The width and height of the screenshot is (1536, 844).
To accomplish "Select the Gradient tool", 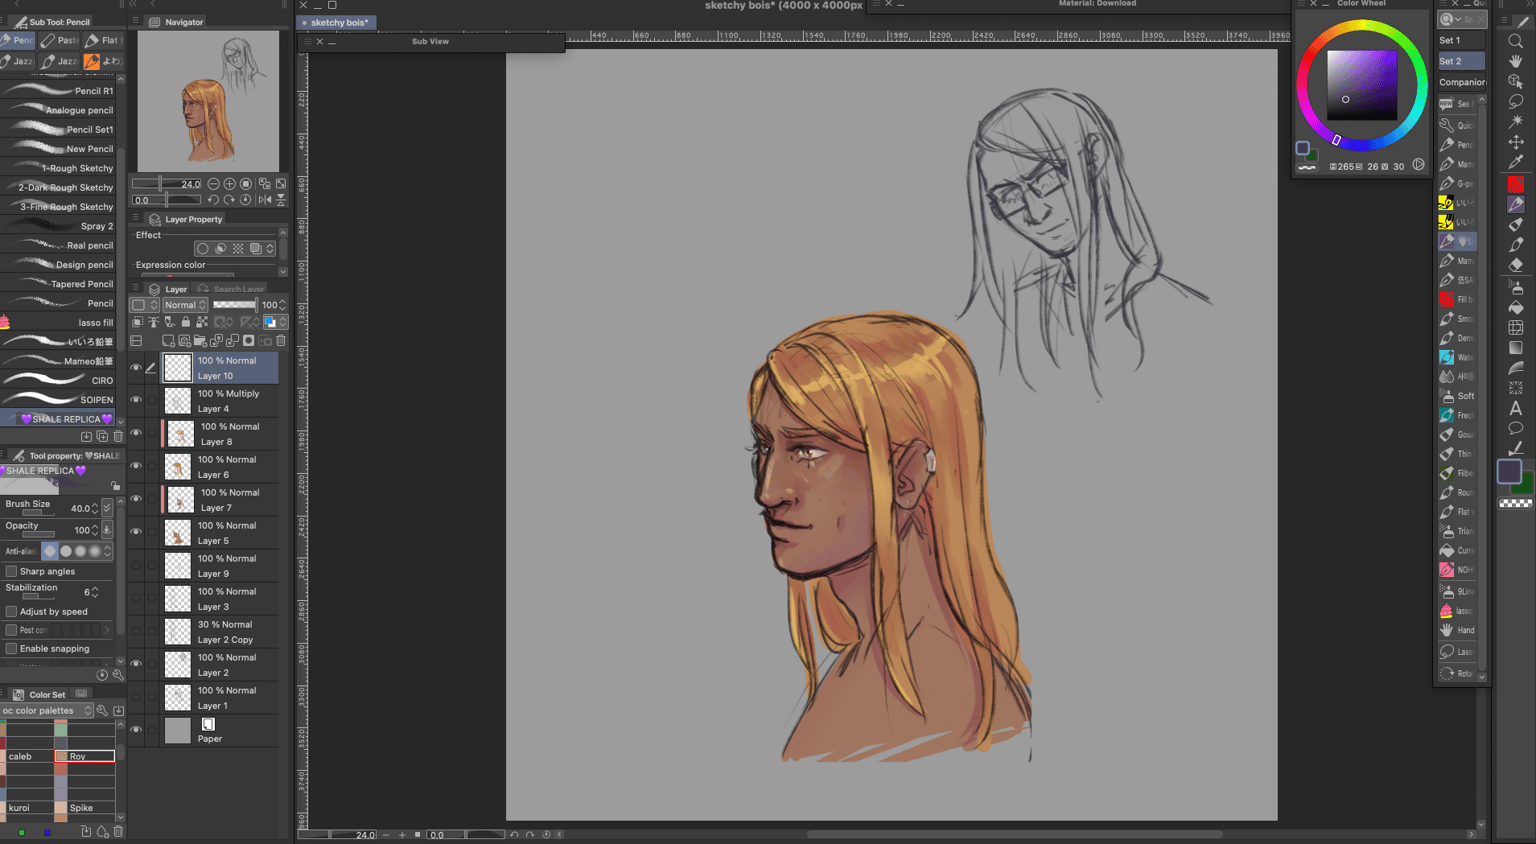I will point(1516,347).
